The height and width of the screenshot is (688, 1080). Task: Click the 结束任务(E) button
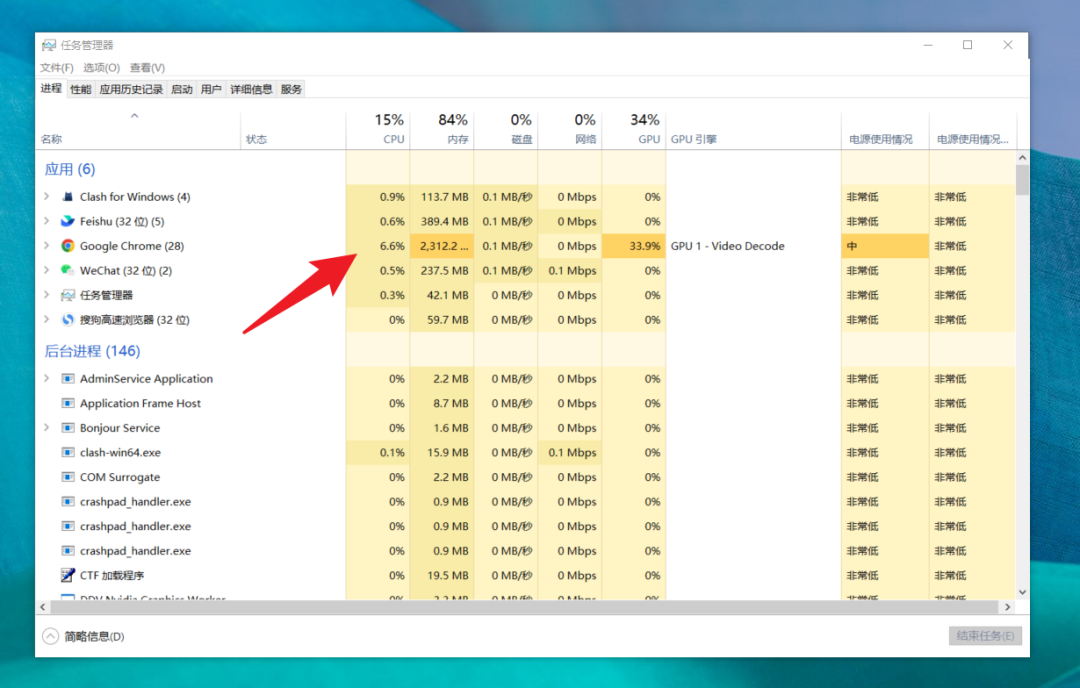click(985, 636)
